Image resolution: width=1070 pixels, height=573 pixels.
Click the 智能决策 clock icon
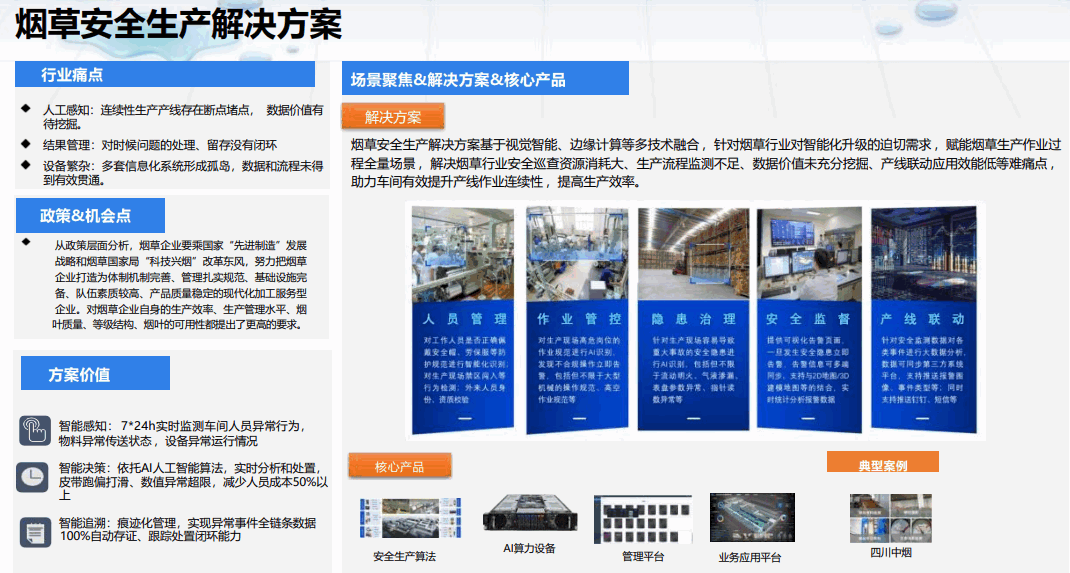click(x=33, y=475)
